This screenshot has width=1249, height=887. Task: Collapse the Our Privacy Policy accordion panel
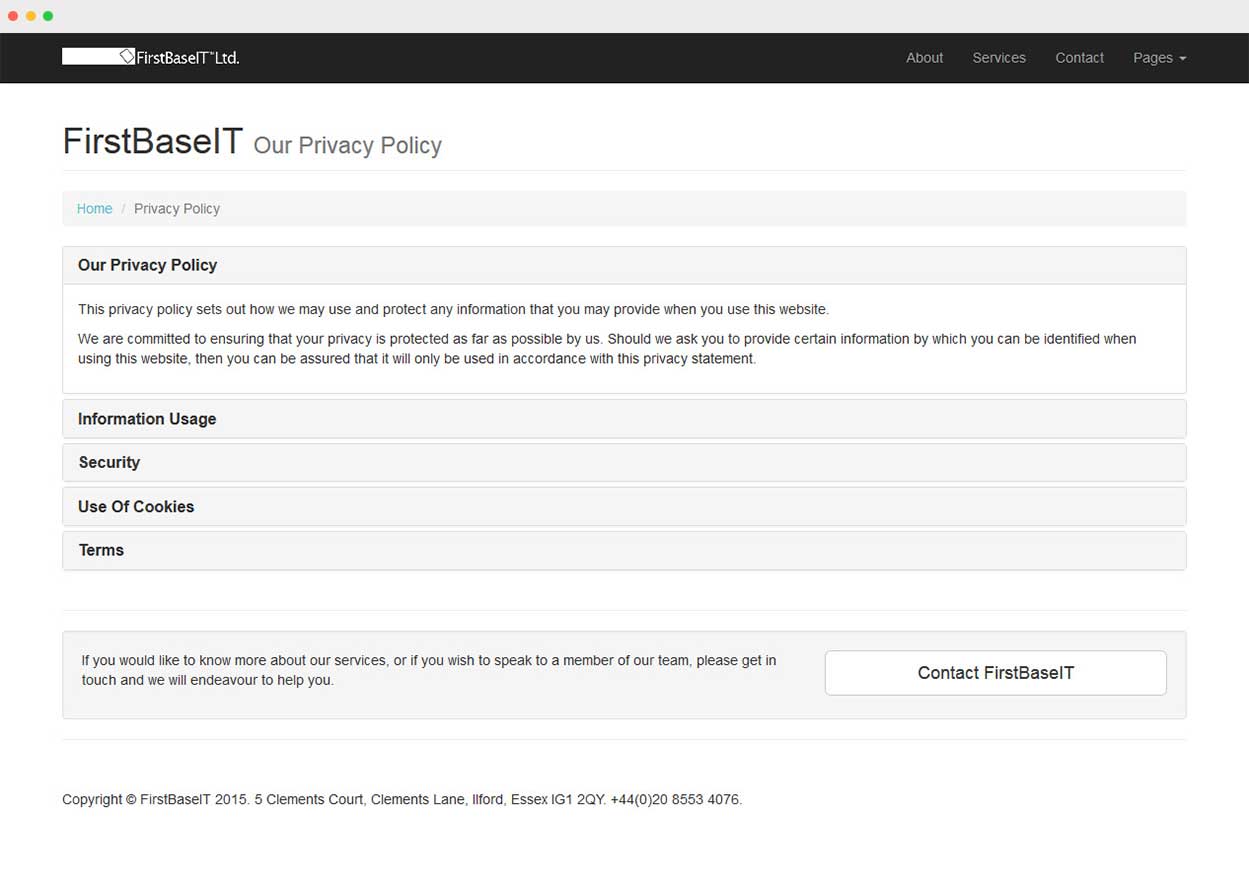[x=147, y=265]
